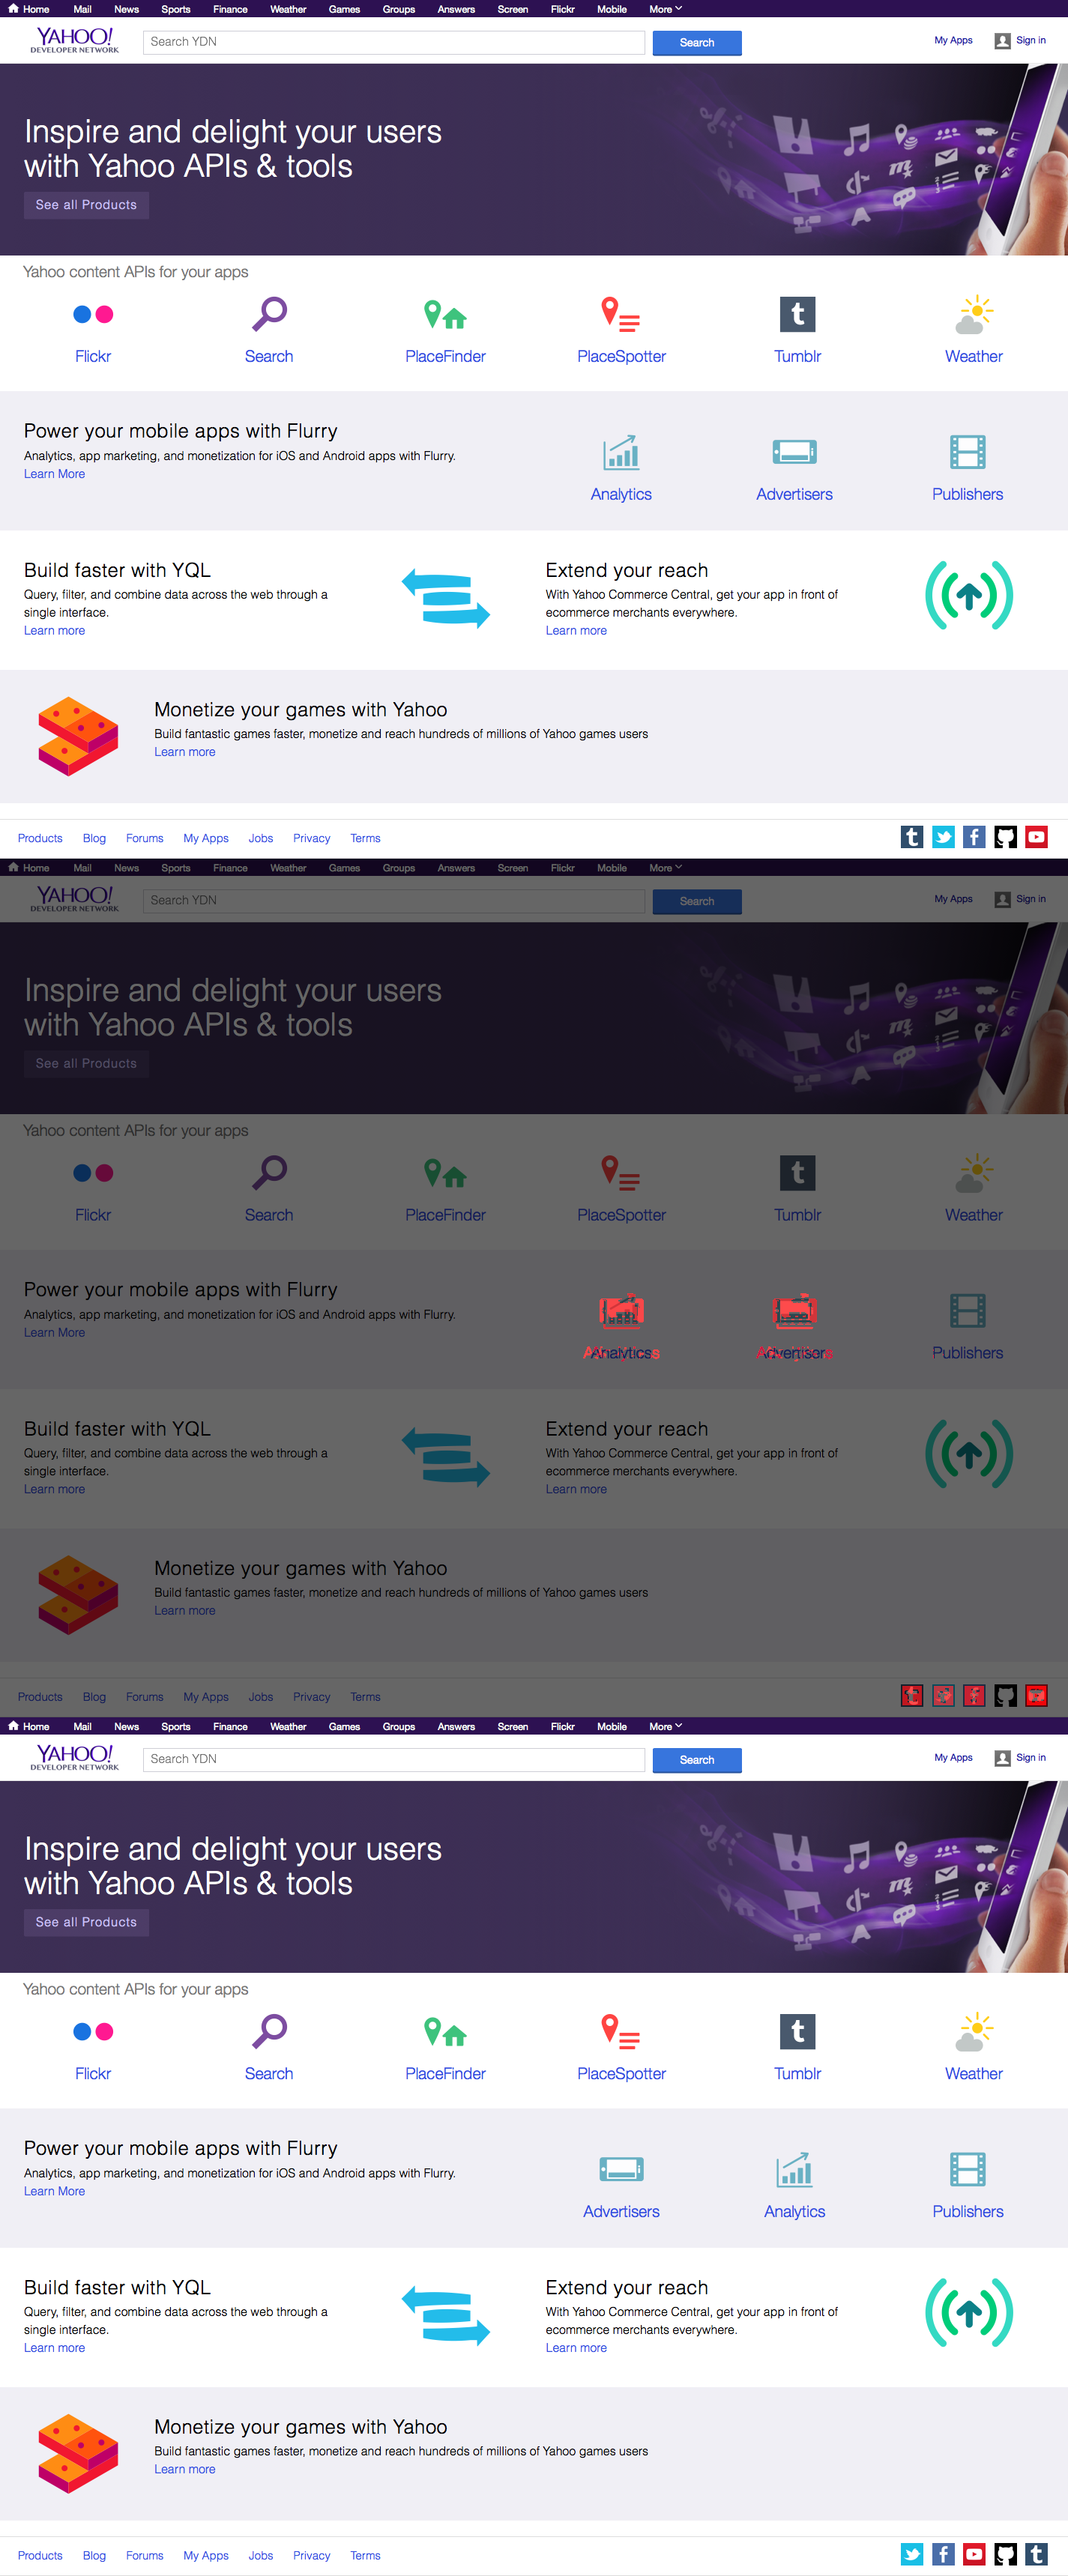Open Tumblr footer icon left of Twitter, topmost page
The height and width of the screenshot is (2576, 1068).
pyautogui.click(x=911, y=837)
